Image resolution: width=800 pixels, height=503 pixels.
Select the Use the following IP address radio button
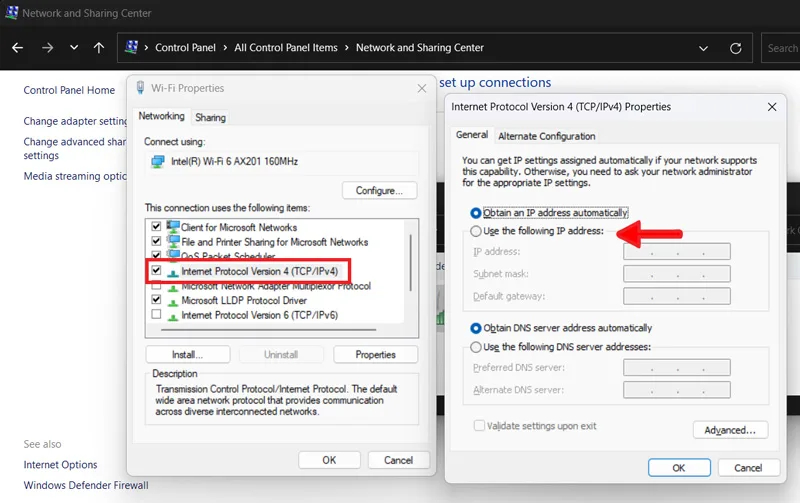coord(476,231)
